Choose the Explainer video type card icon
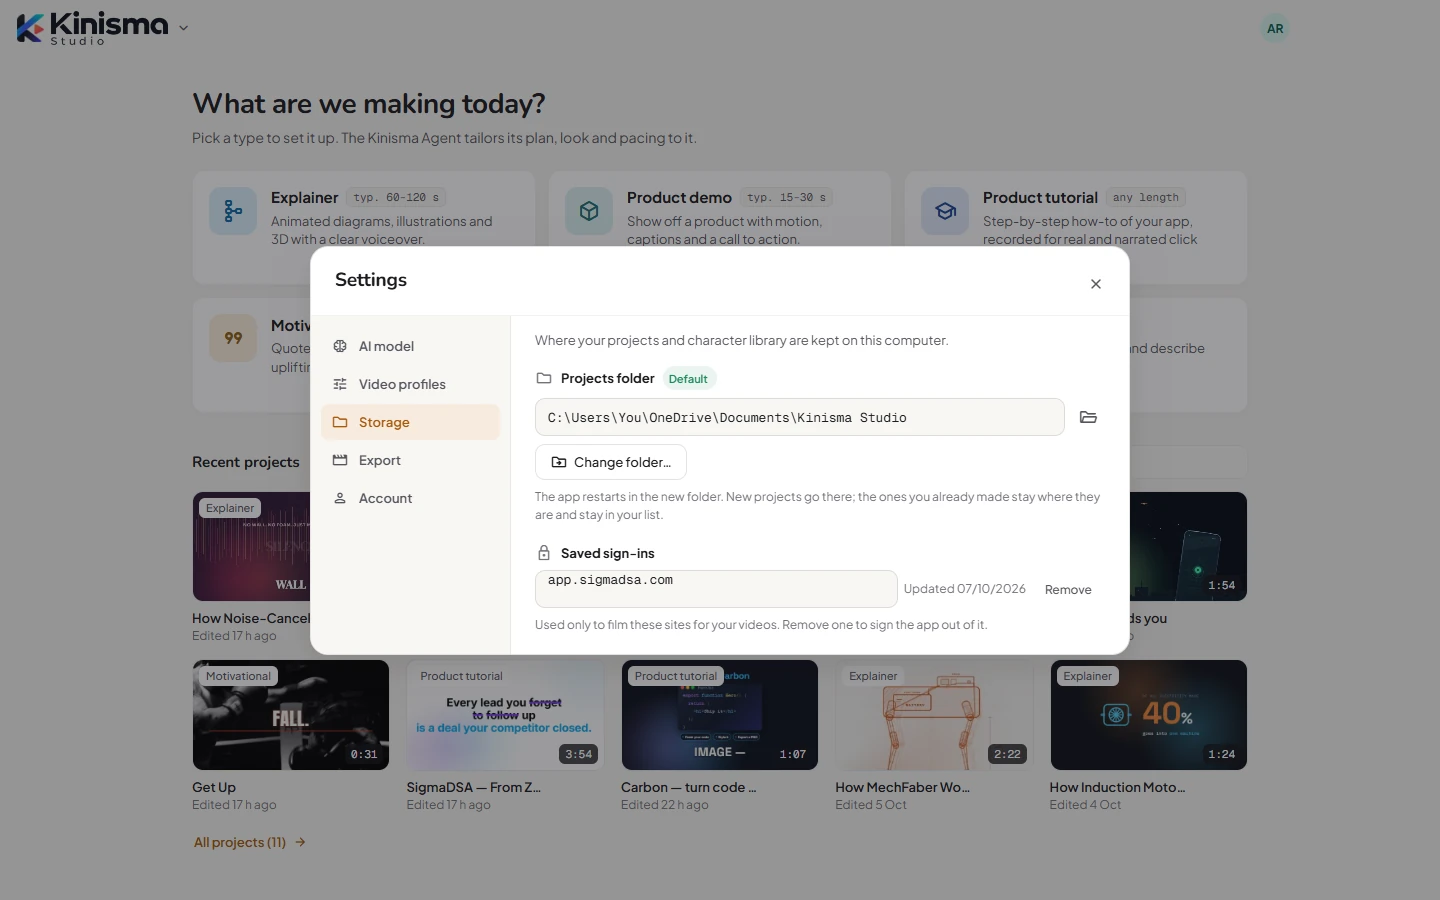Screen dimensions: 1440x900 pos(233,211)
